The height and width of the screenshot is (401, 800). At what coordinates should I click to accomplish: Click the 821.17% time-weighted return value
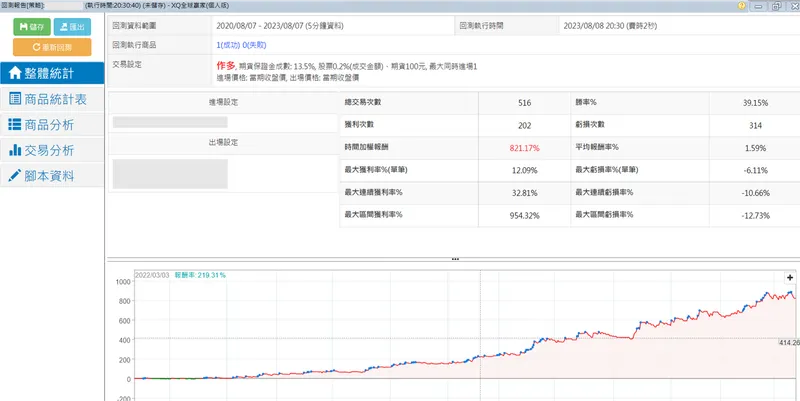(x=524, y=148)
